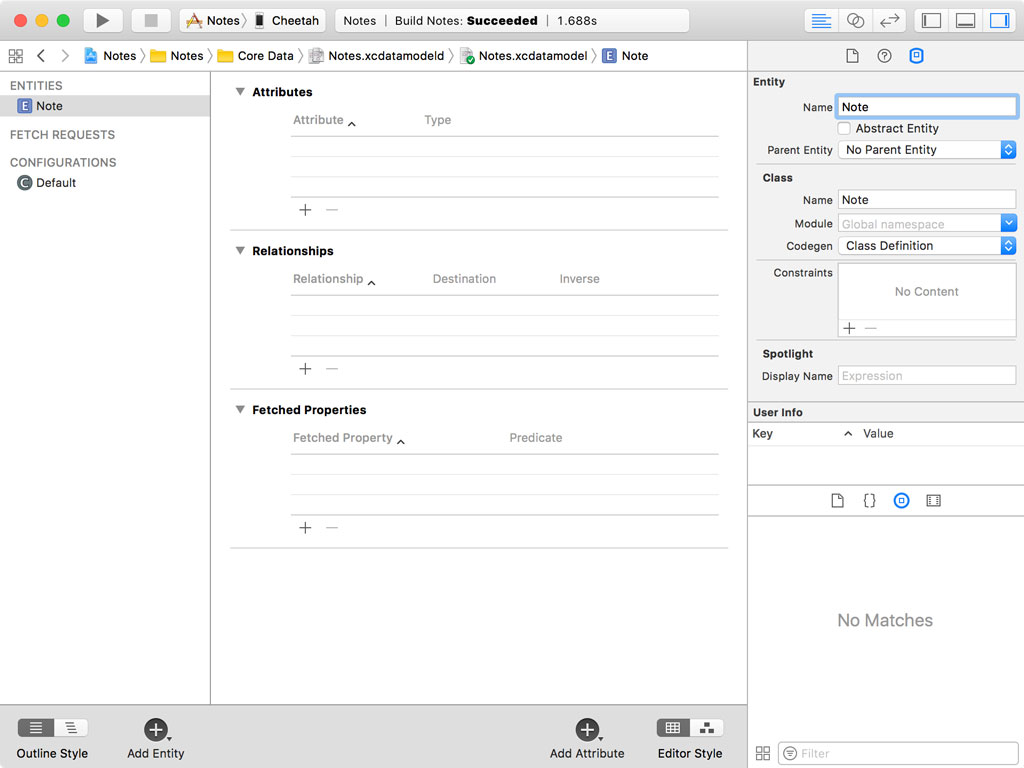Click the Add Attribute button
Viewport: 1024px width, 768px height.
click(587, 730)
